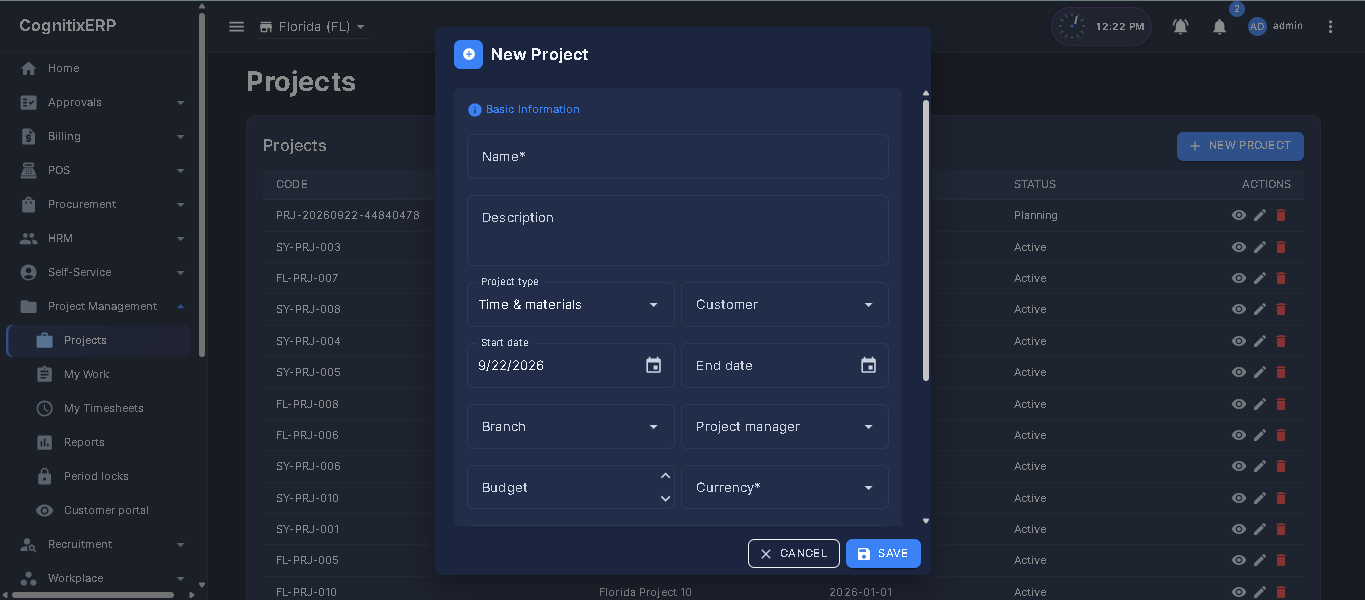Viewport: 1365px width, 600px height.
Task: Open My Work in the sidebar
Action: coord(100,374)
